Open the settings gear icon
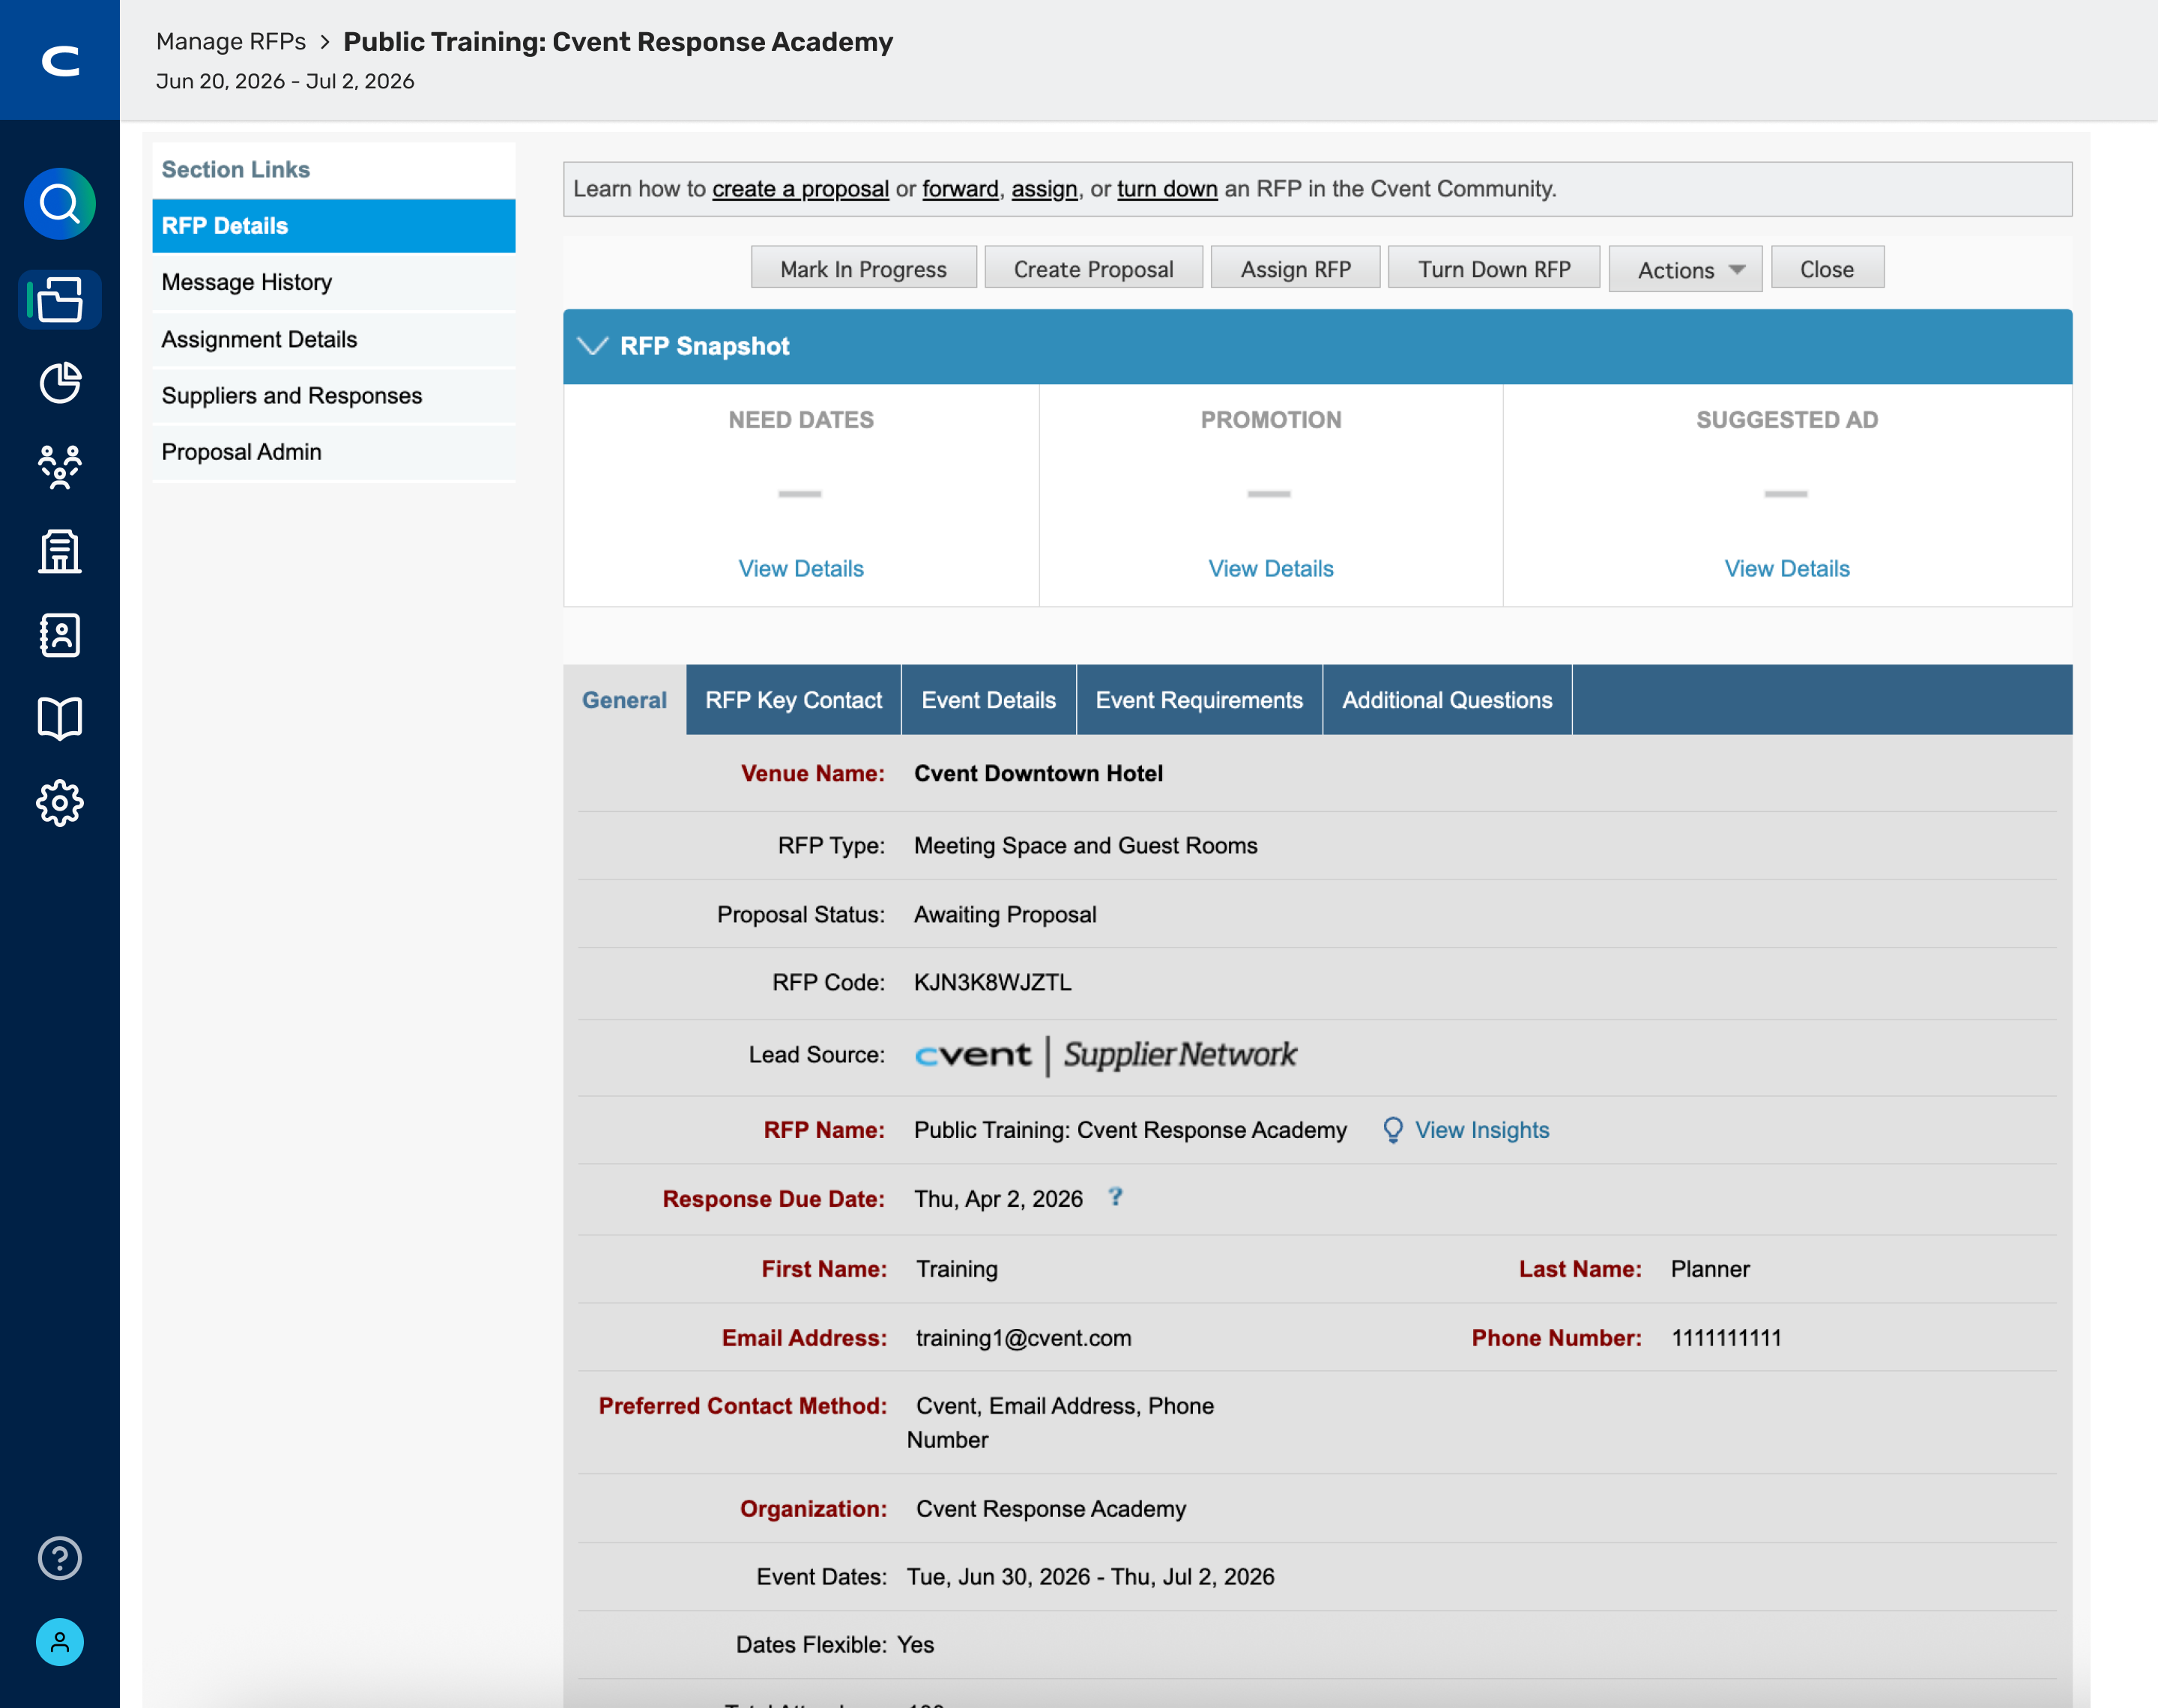 click(x=59, y=803)
